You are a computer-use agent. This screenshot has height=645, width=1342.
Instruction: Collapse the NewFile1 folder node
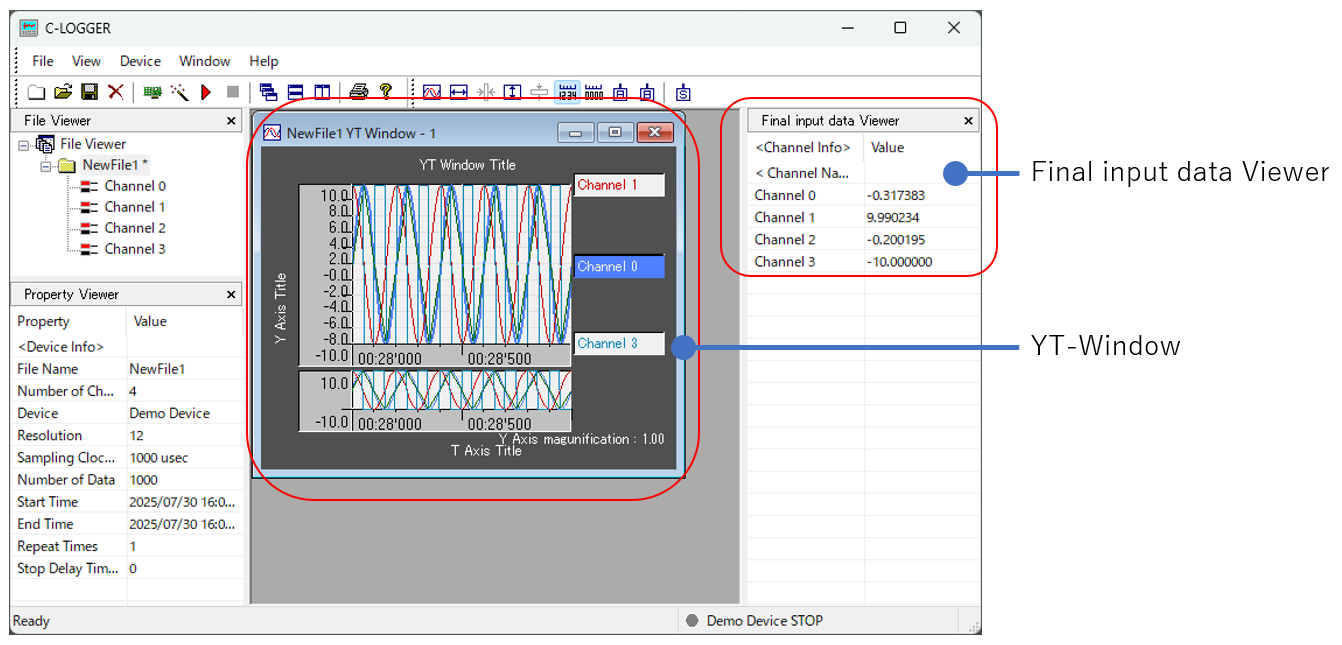pos(46,166)
